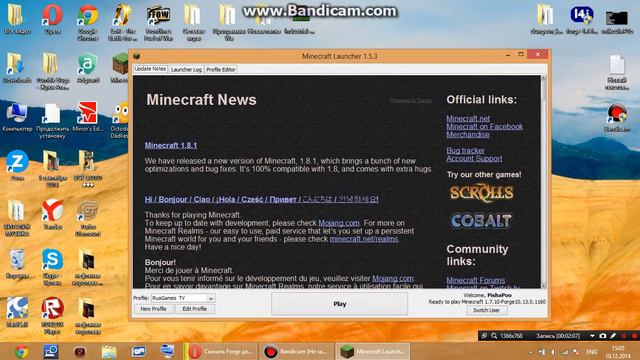This screenshot has height=360, width=640.
Task: Open the downloads folder with blue arrow
Action: pyautogui.click(x=17, y=68)
